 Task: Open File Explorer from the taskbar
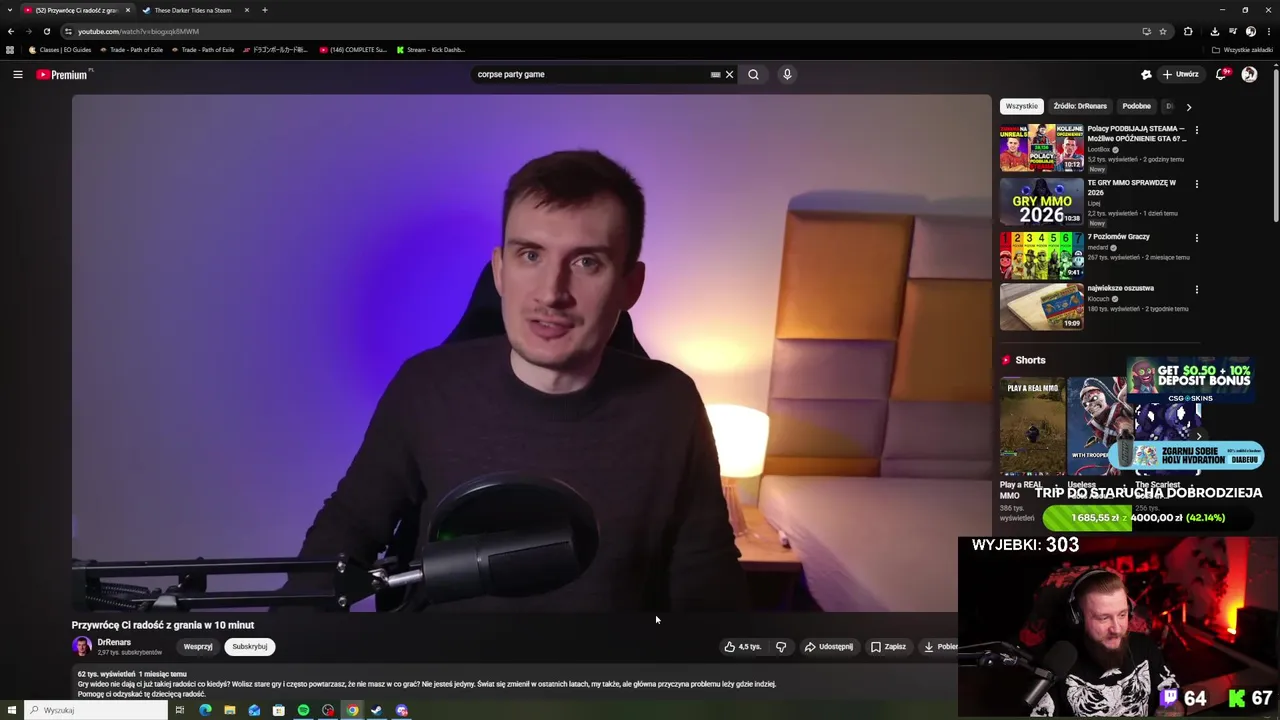(x=230, y=710)
